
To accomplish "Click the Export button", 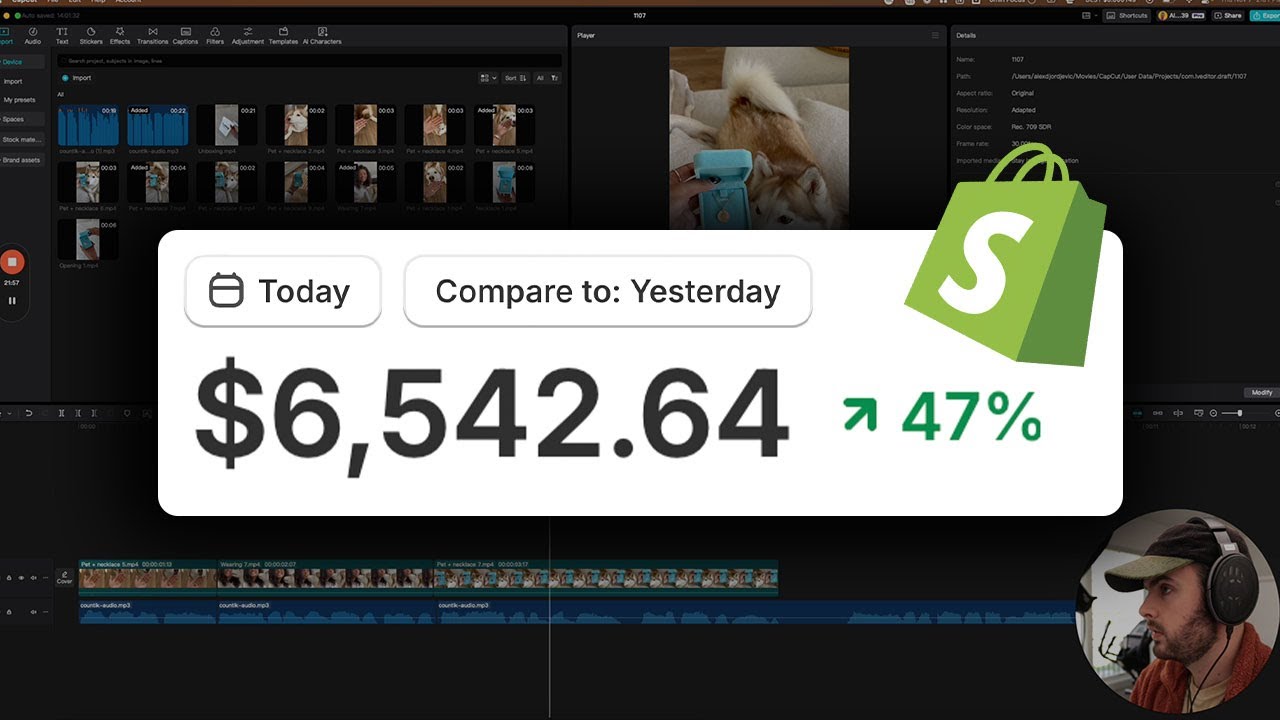I will [x=1265, y=16].
